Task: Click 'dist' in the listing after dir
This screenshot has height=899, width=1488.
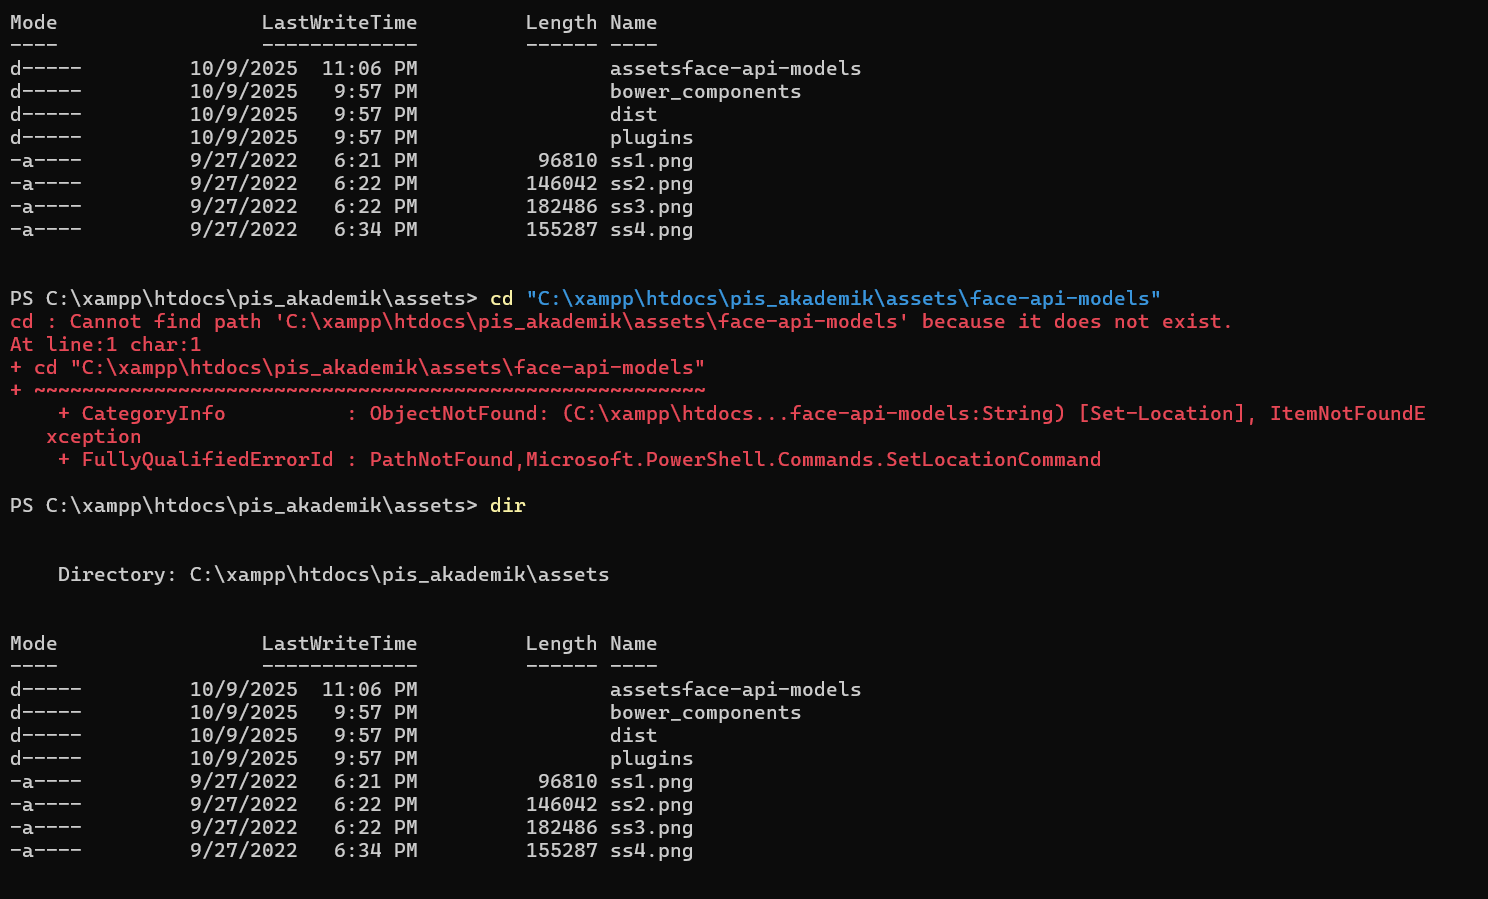Action: click(634, 735)
